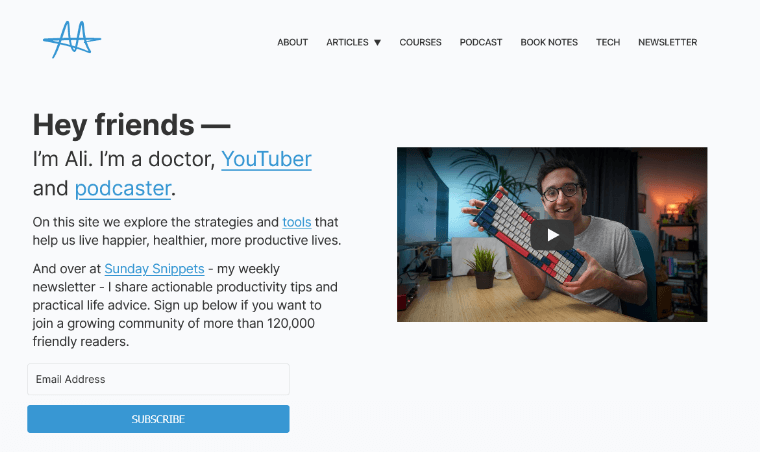Click the blue AA signature logo
Viewport: 760px width, 452px height.
(x=72, y=39)
